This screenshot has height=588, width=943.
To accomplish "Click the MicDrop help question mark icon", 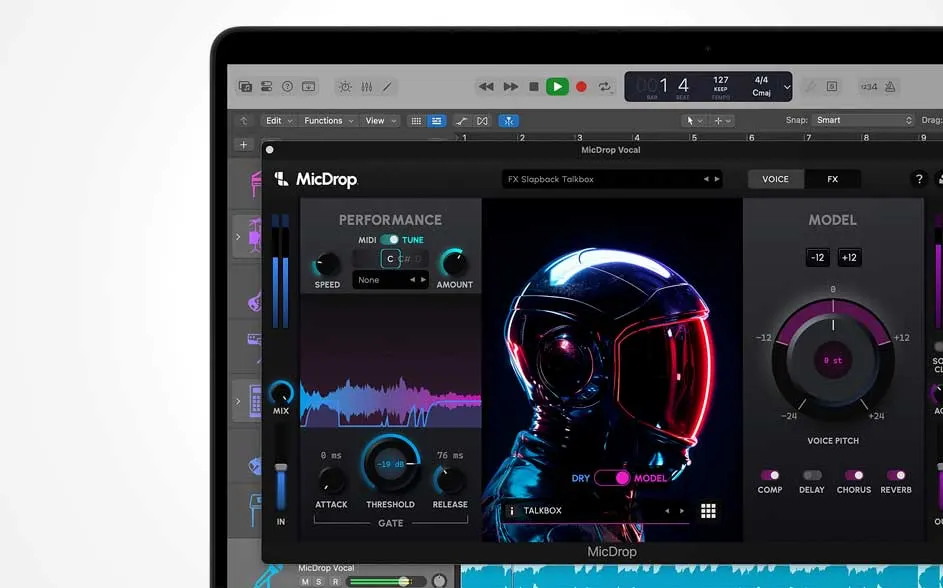I will point(918,179).
